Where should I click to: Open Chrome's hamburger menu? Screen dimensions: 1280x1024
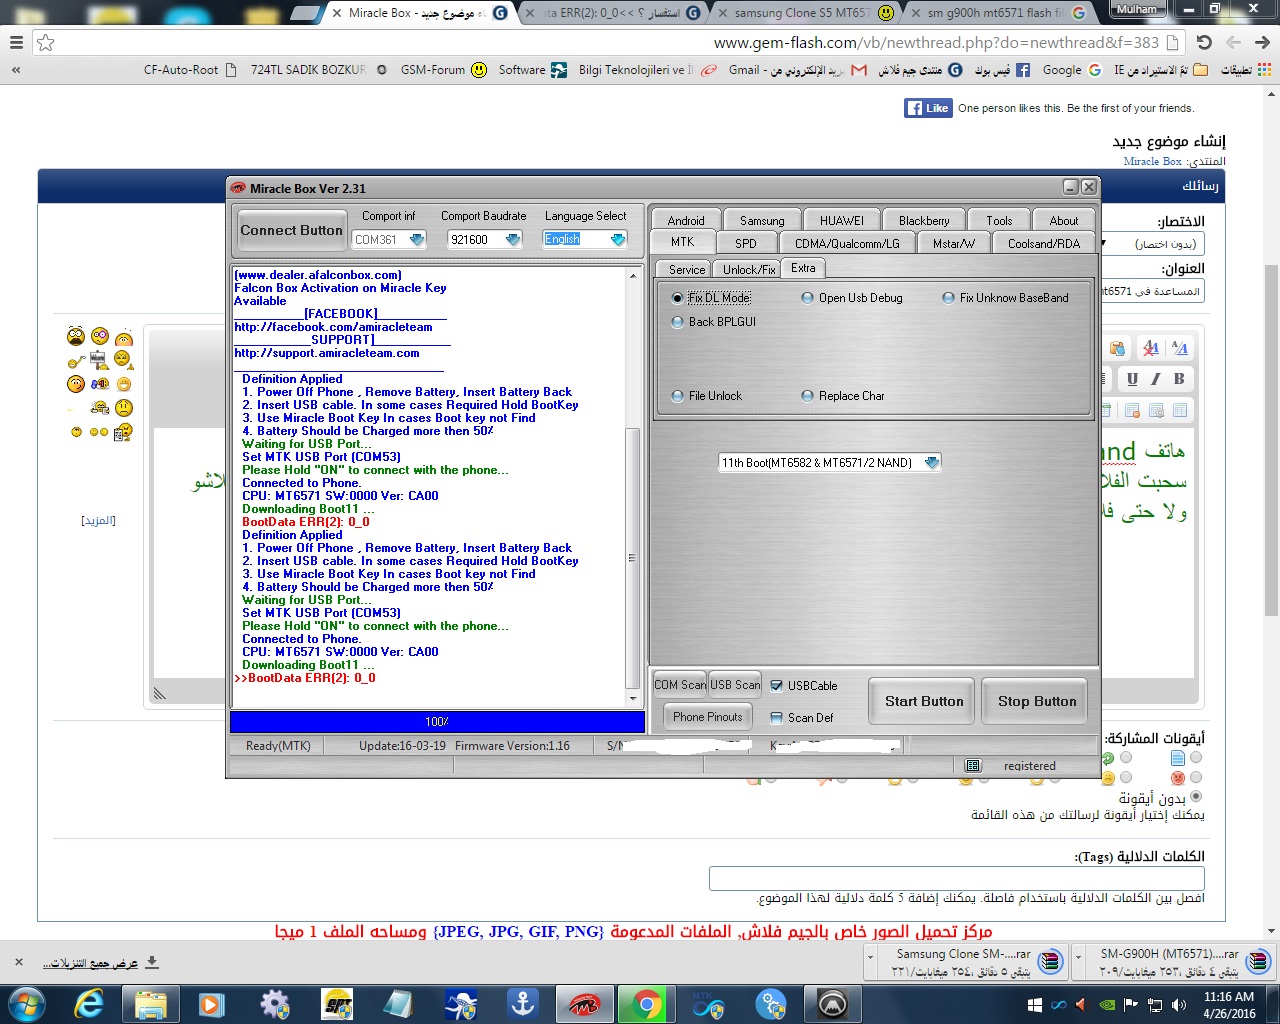coord(16,42)
